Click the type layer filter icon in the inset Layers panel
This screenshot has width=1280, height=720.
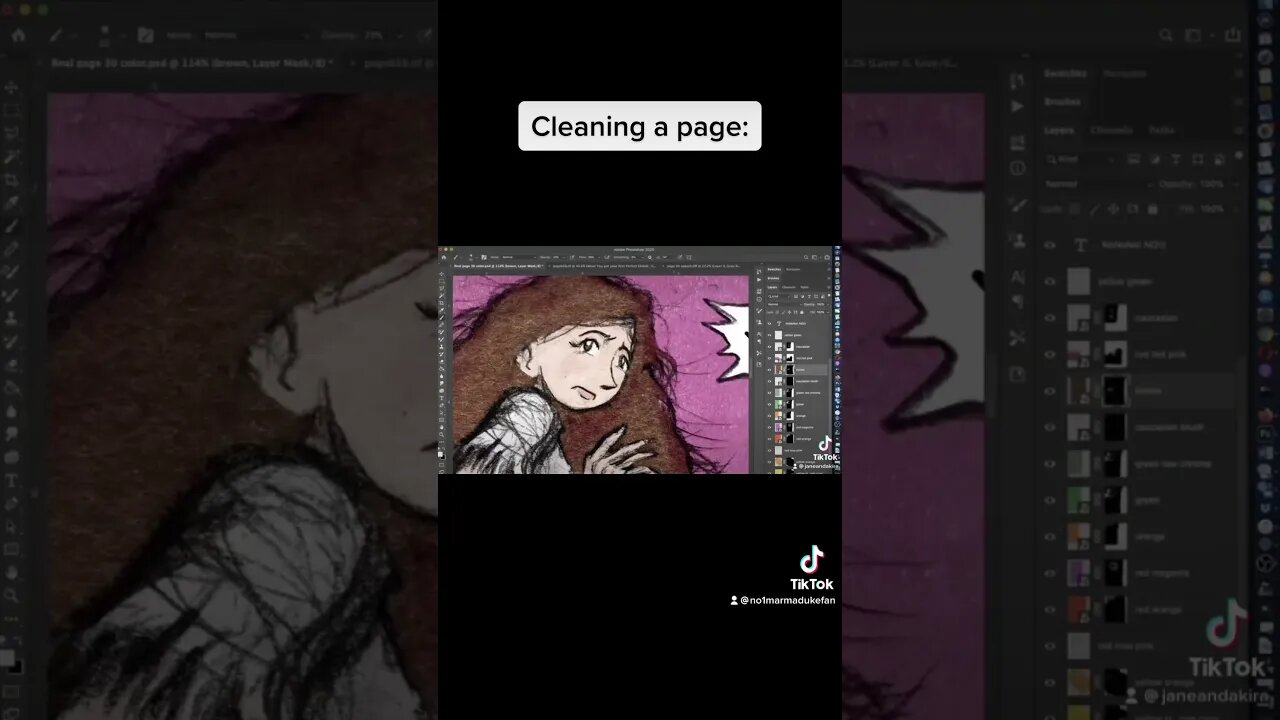809,296
